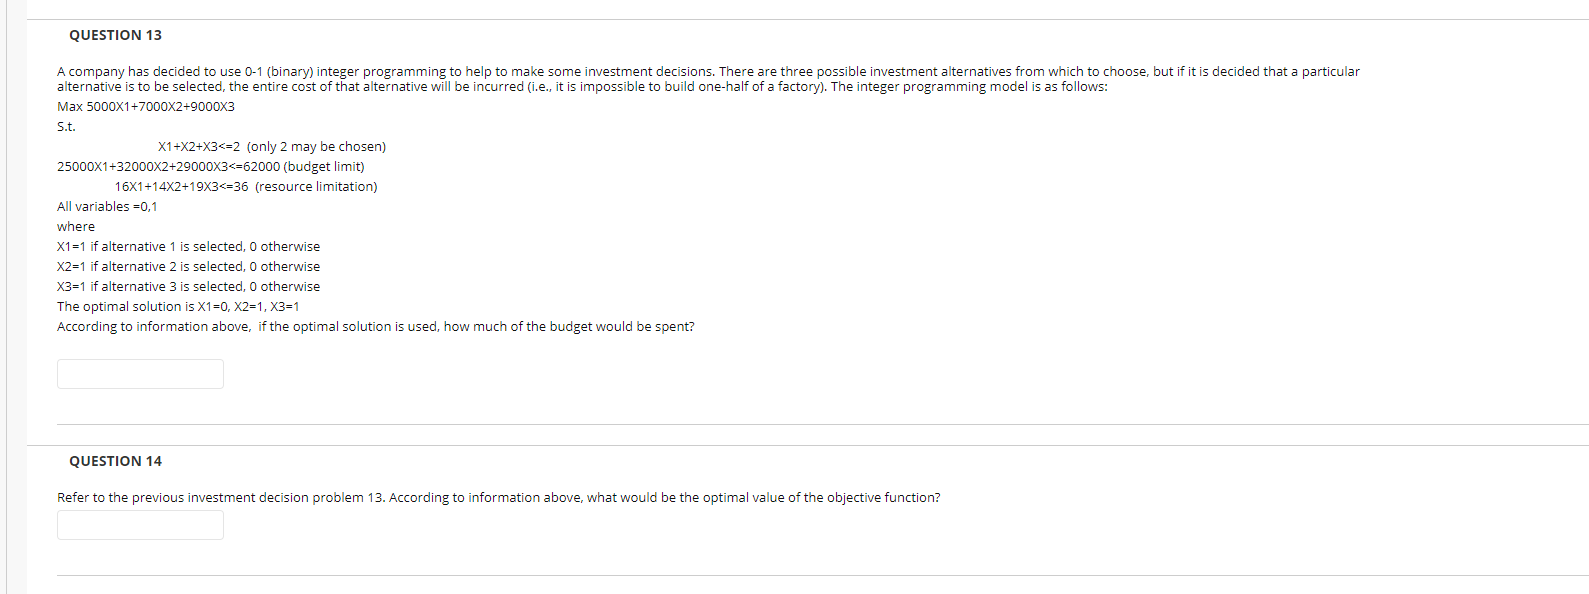The height and width of the screenshot is (594, 1589).
Task: Click the budget spent question prompt text
Action: coord(376,326)
